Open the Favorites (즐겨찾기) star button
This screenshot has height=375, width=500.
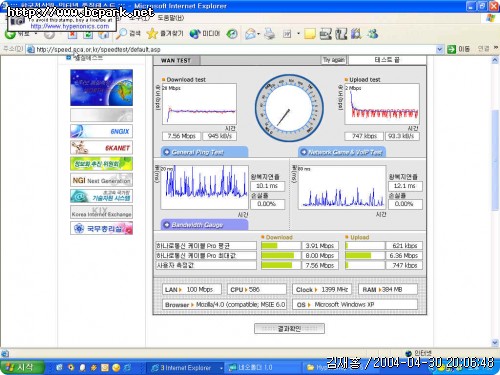coord(165,33)
